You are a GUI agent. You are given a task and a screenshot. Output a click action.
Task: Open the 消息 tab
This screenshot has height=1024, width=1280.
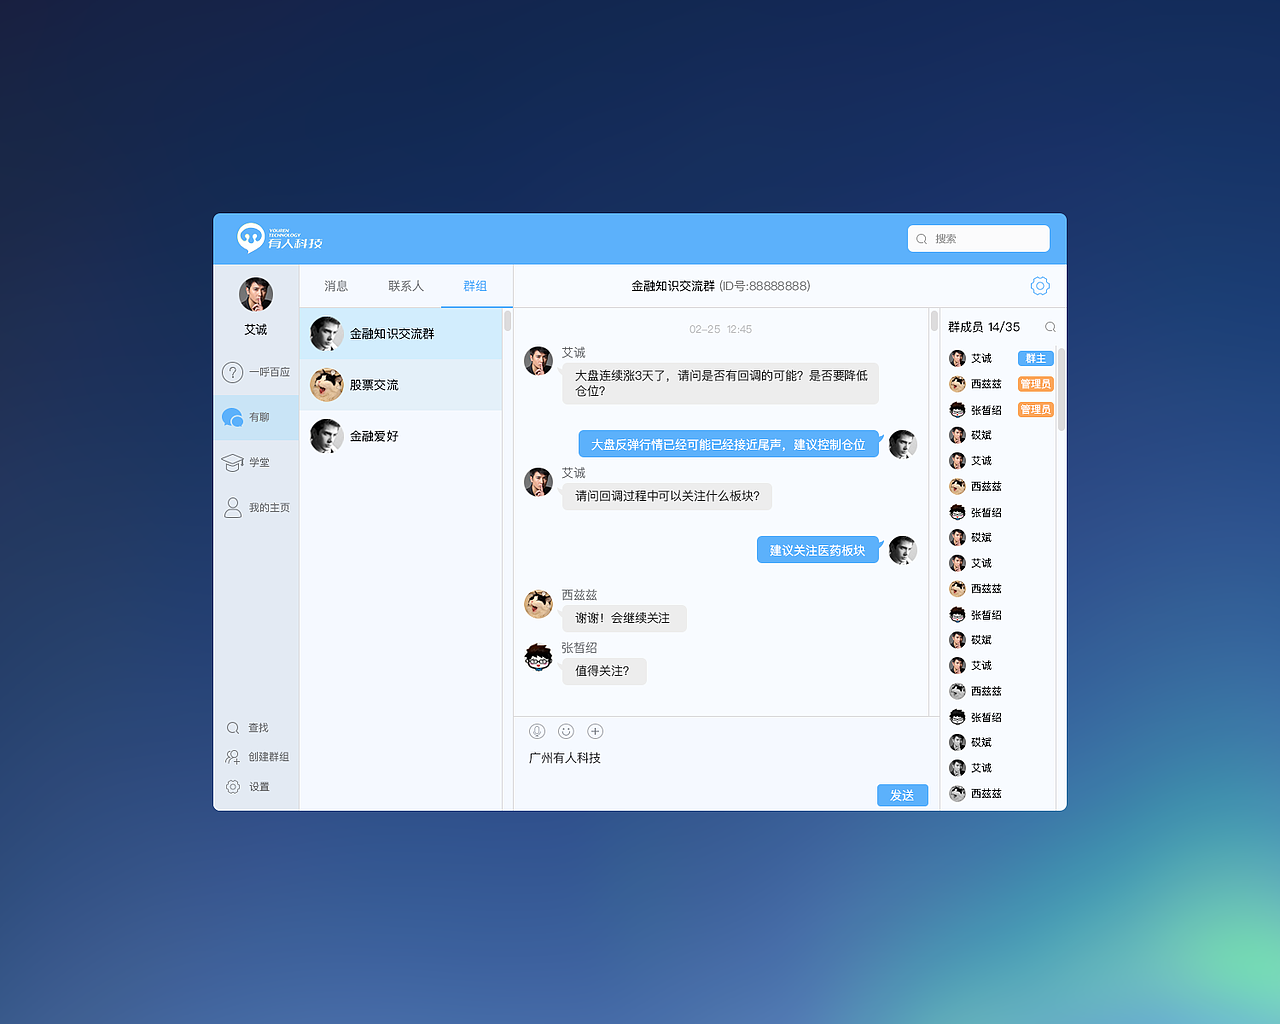(336, 285)
